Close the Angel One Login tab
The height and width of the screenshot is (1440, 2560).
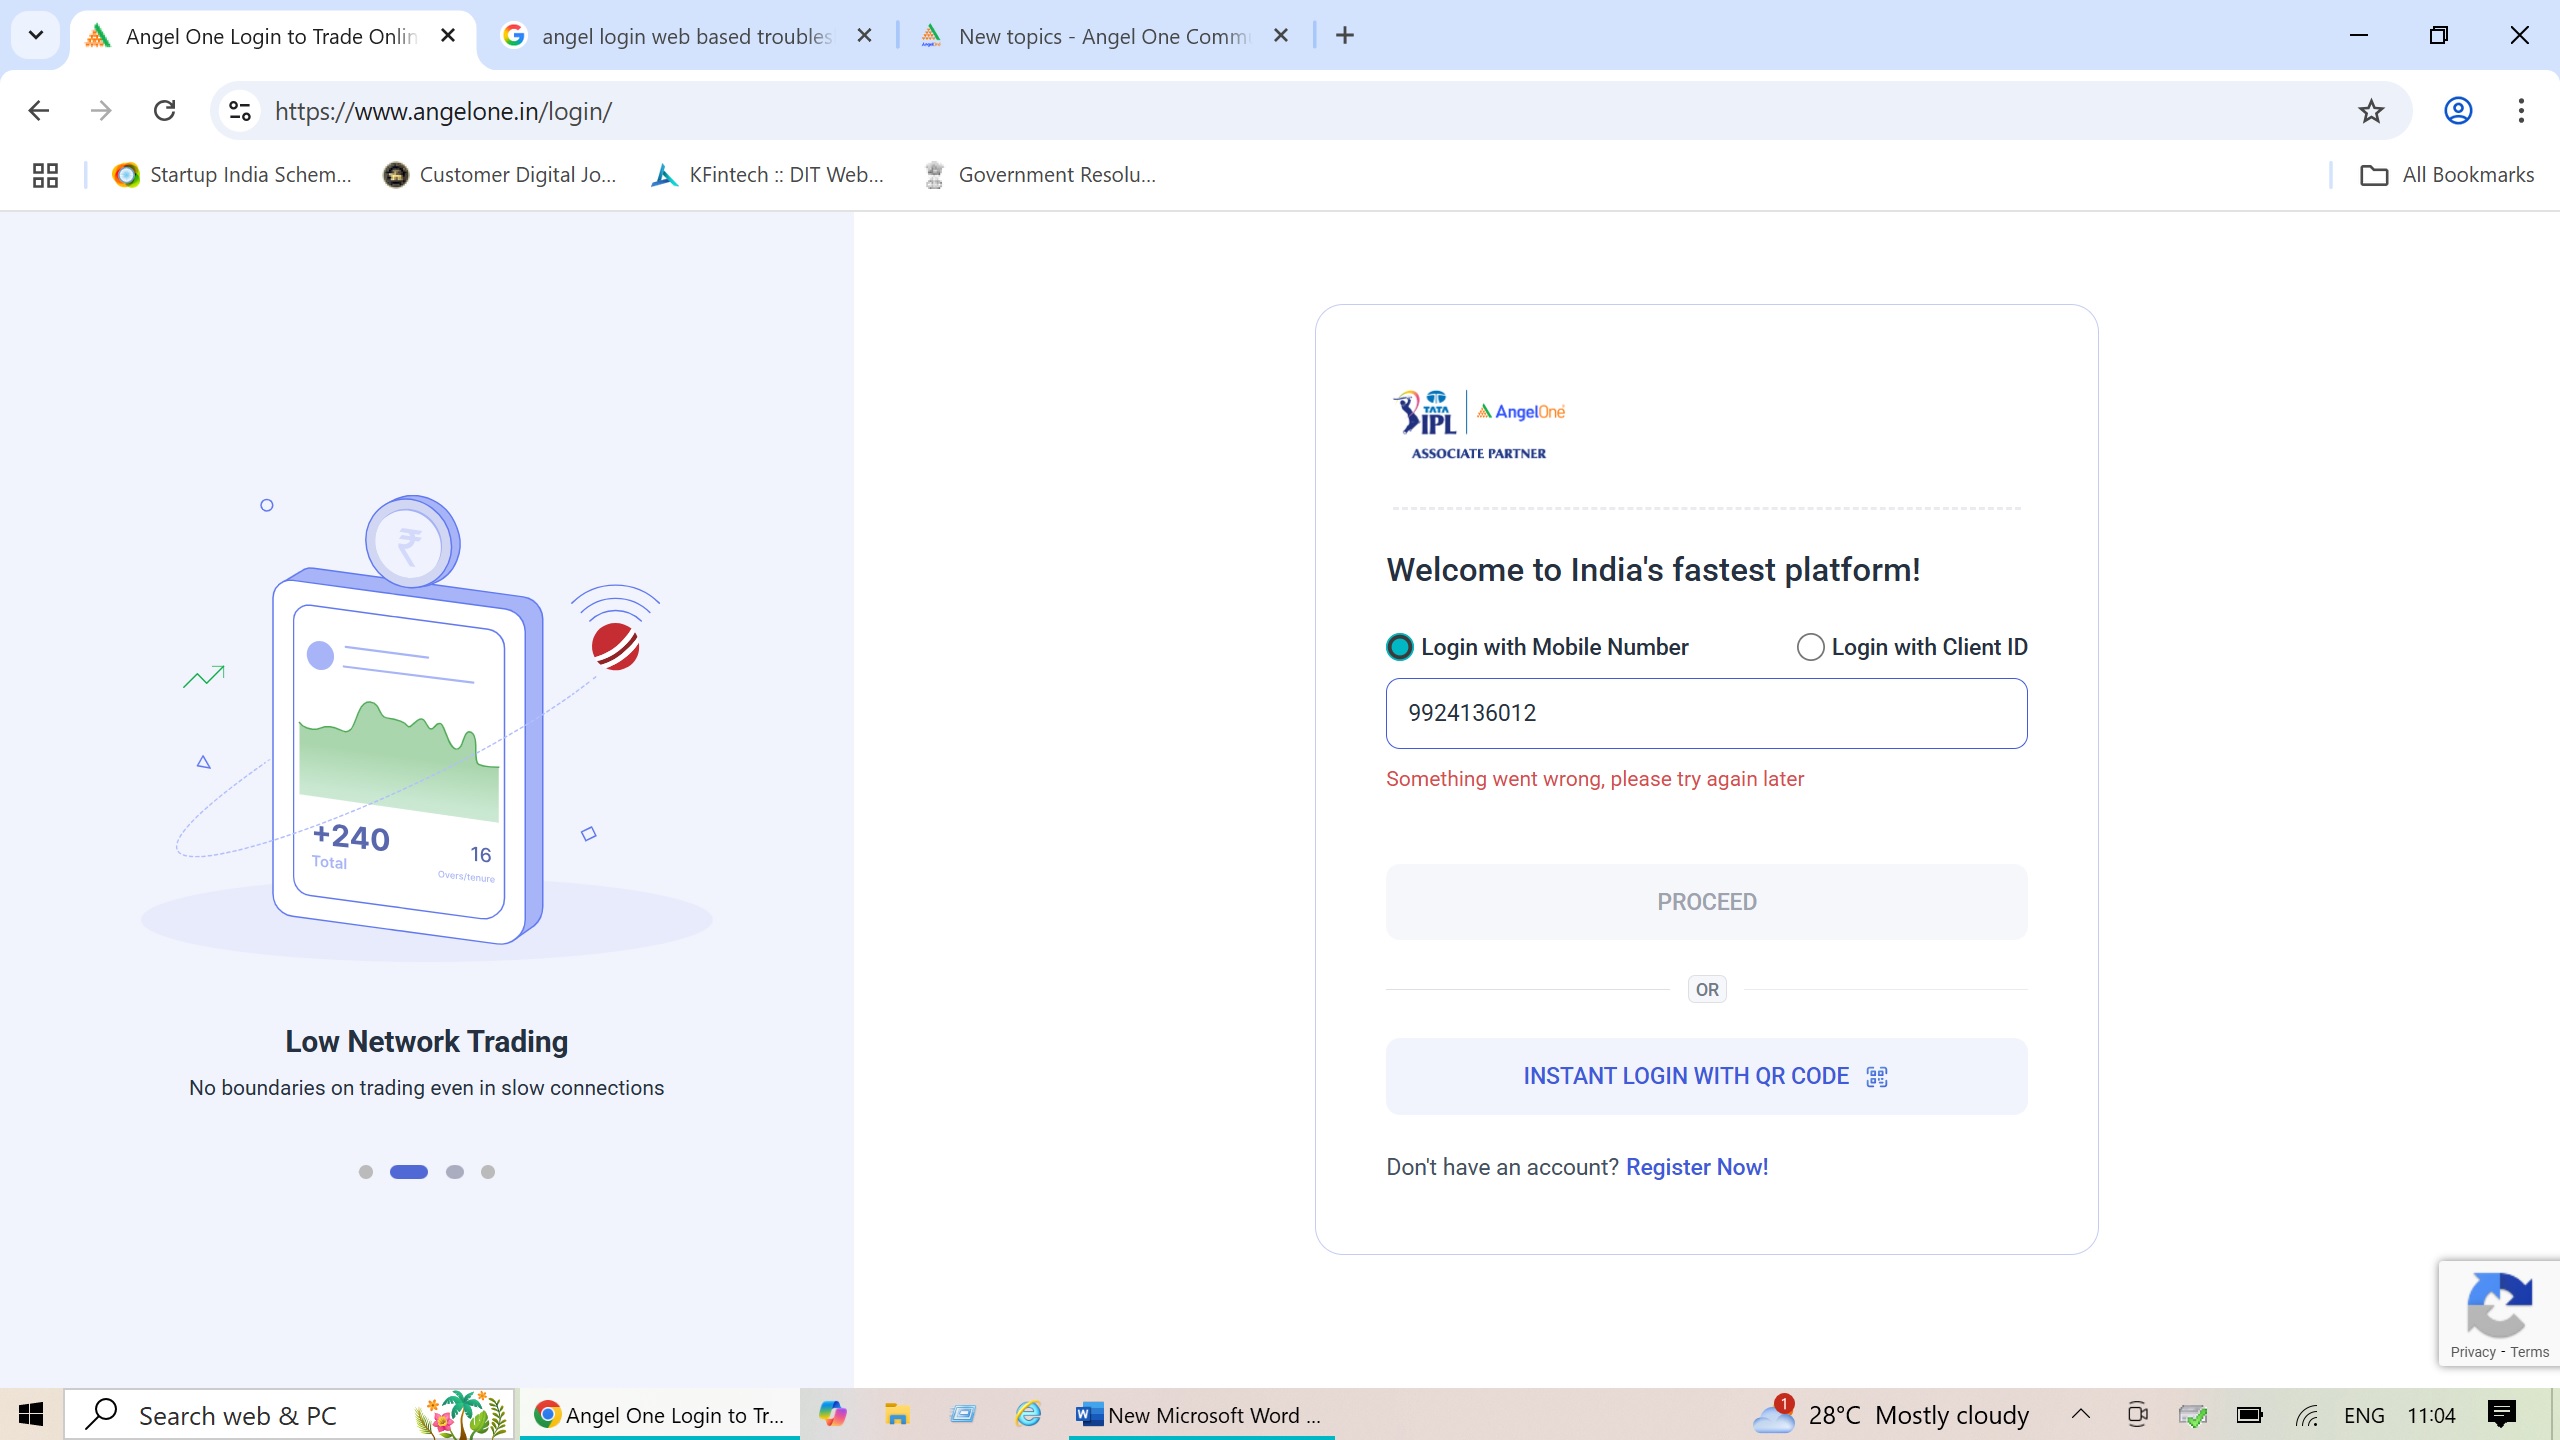[448, 36]
